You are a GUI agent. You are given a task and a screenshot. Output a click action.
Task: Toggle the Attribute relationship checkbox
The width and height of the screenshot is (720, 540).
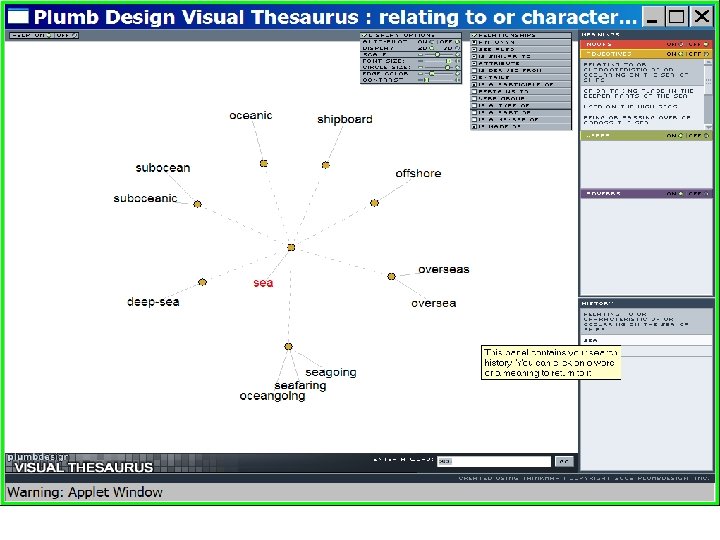click(474, 63)
